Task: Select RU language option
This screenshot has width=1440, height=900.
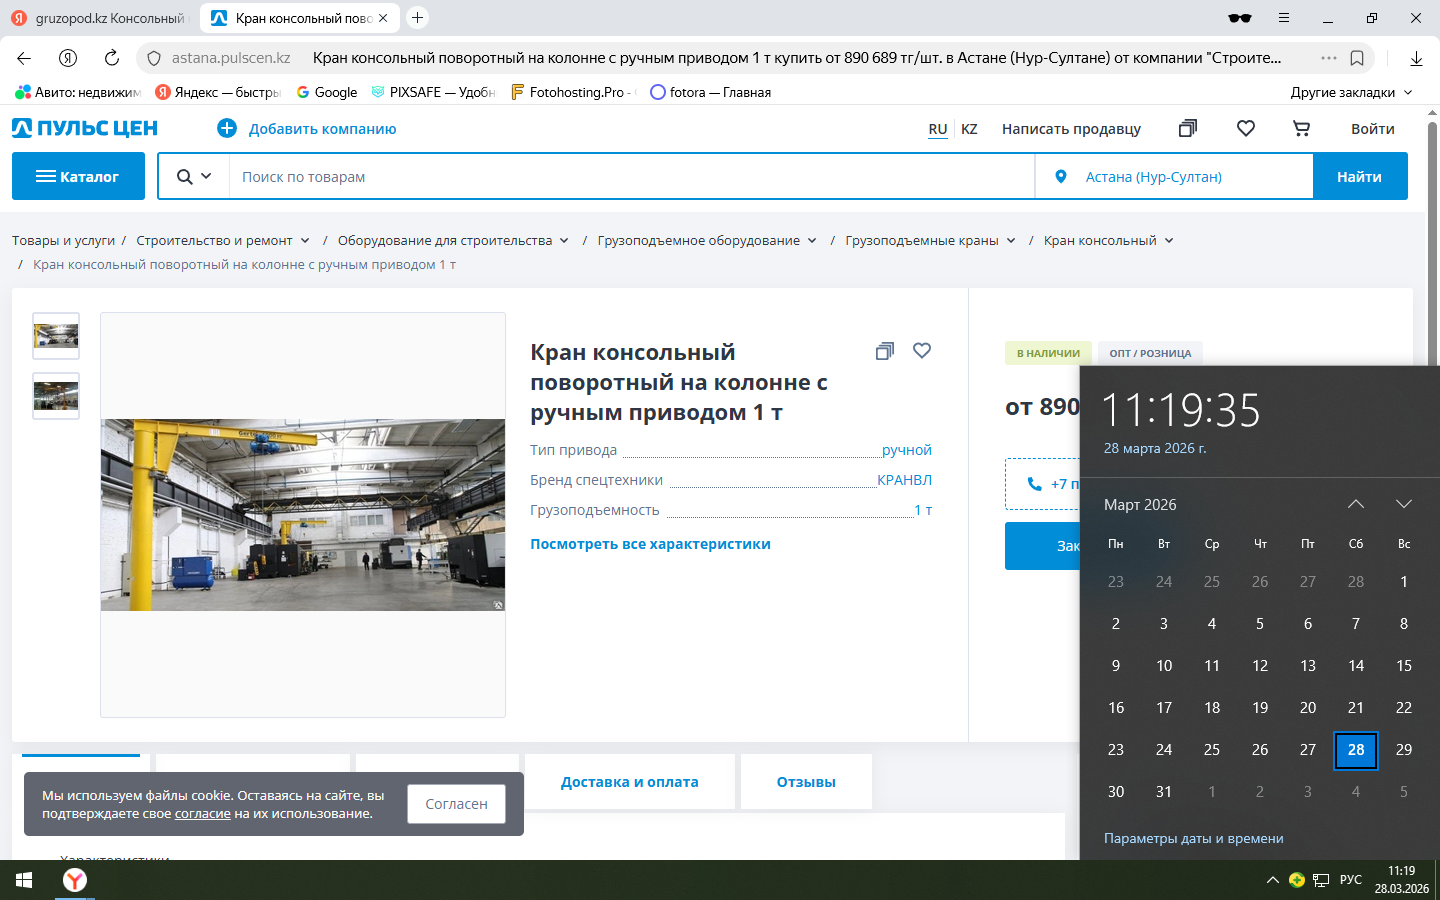Action: click(x=937, y=129)
